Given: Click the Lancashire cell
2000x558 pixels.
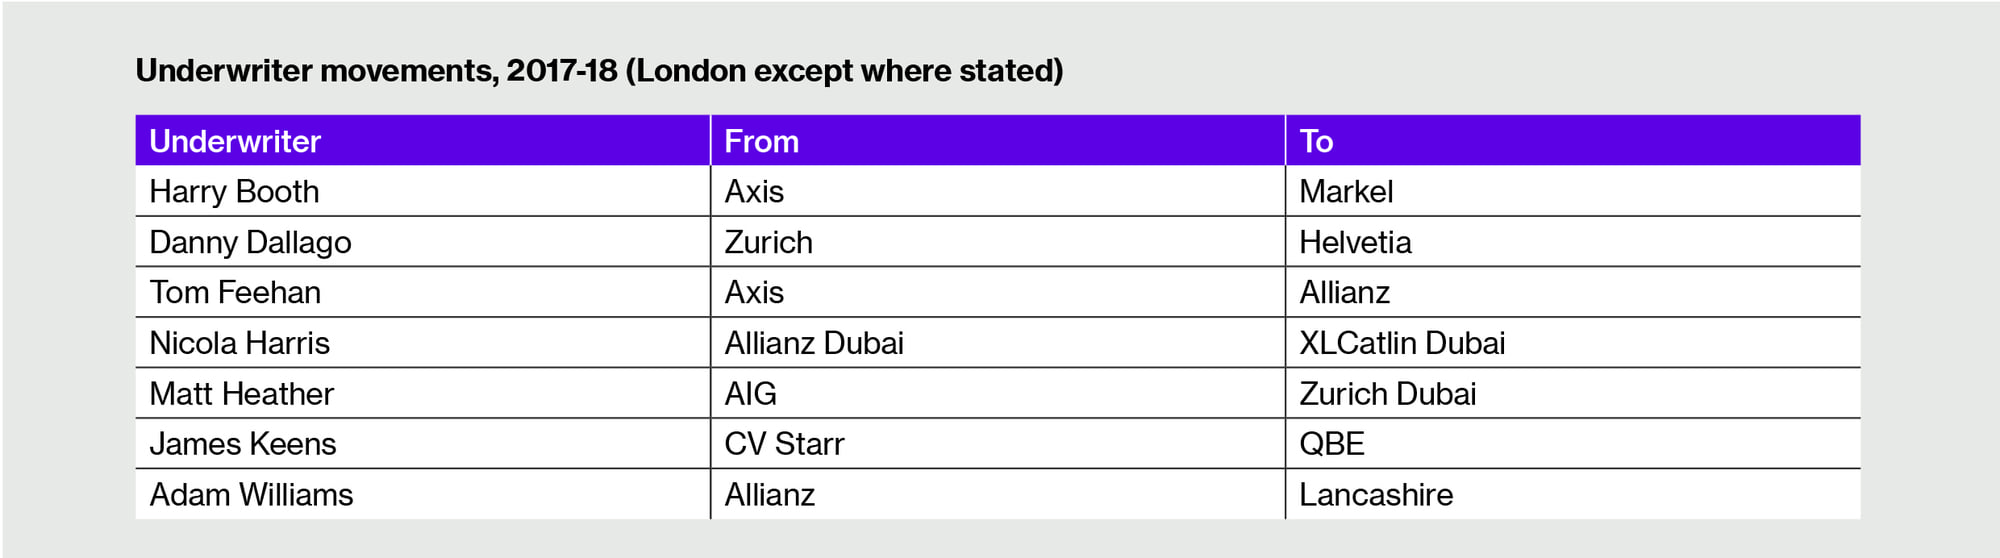Looking at the screenshot, I should click(x=1573, y=494).
